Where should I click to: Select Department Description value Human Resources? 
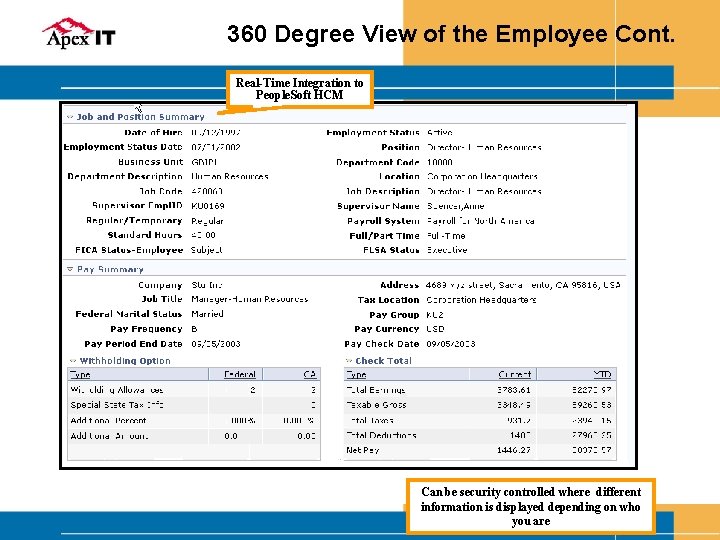point(230,176)
